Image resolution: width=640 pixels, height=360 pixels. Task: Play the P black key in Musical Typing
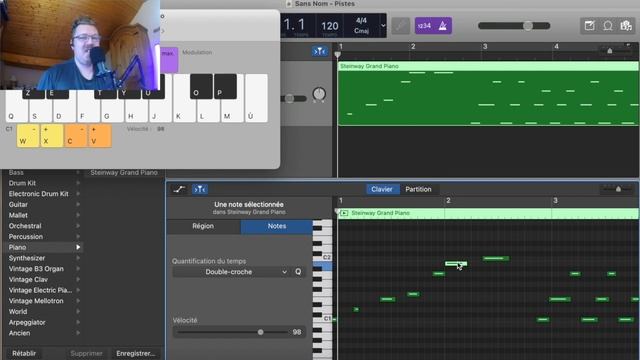(225, 87)
